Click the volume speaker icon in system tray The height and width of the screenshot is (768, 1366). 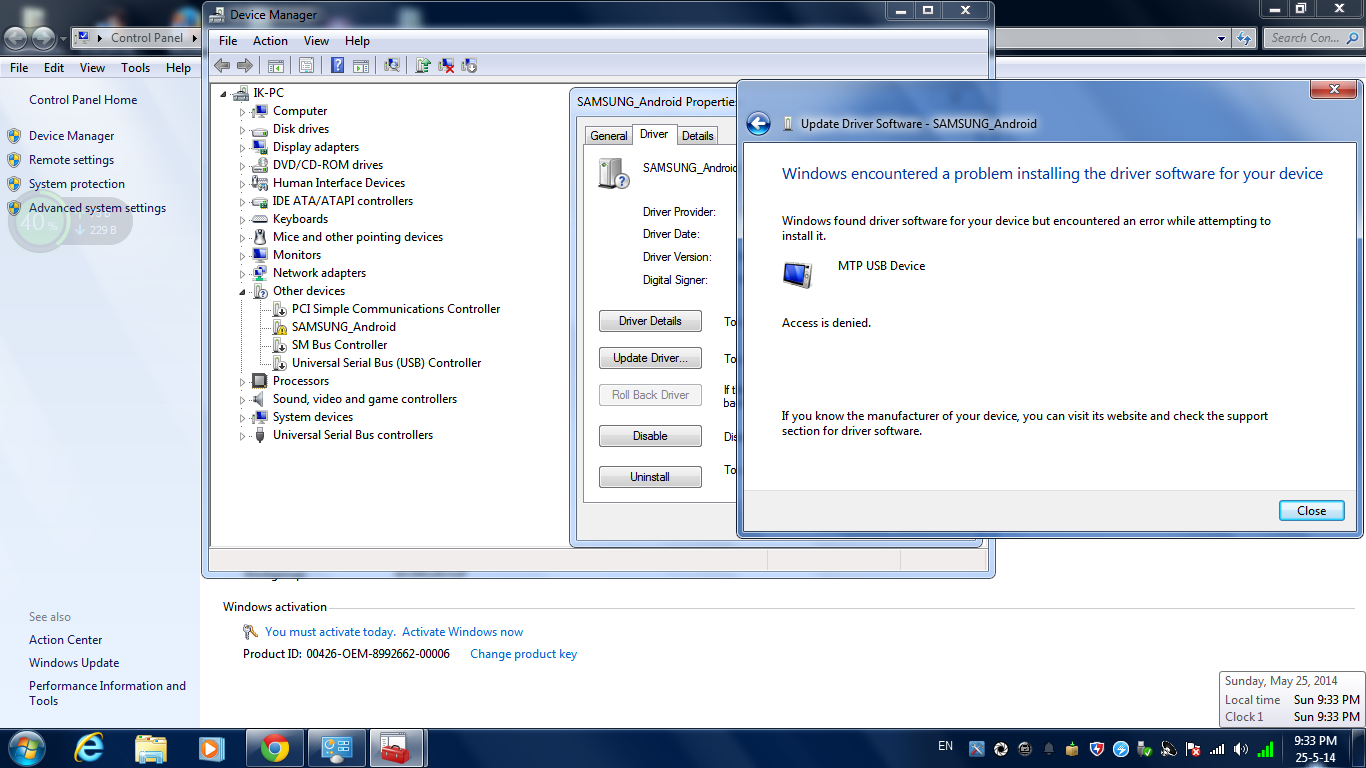tap(1241, 749)
